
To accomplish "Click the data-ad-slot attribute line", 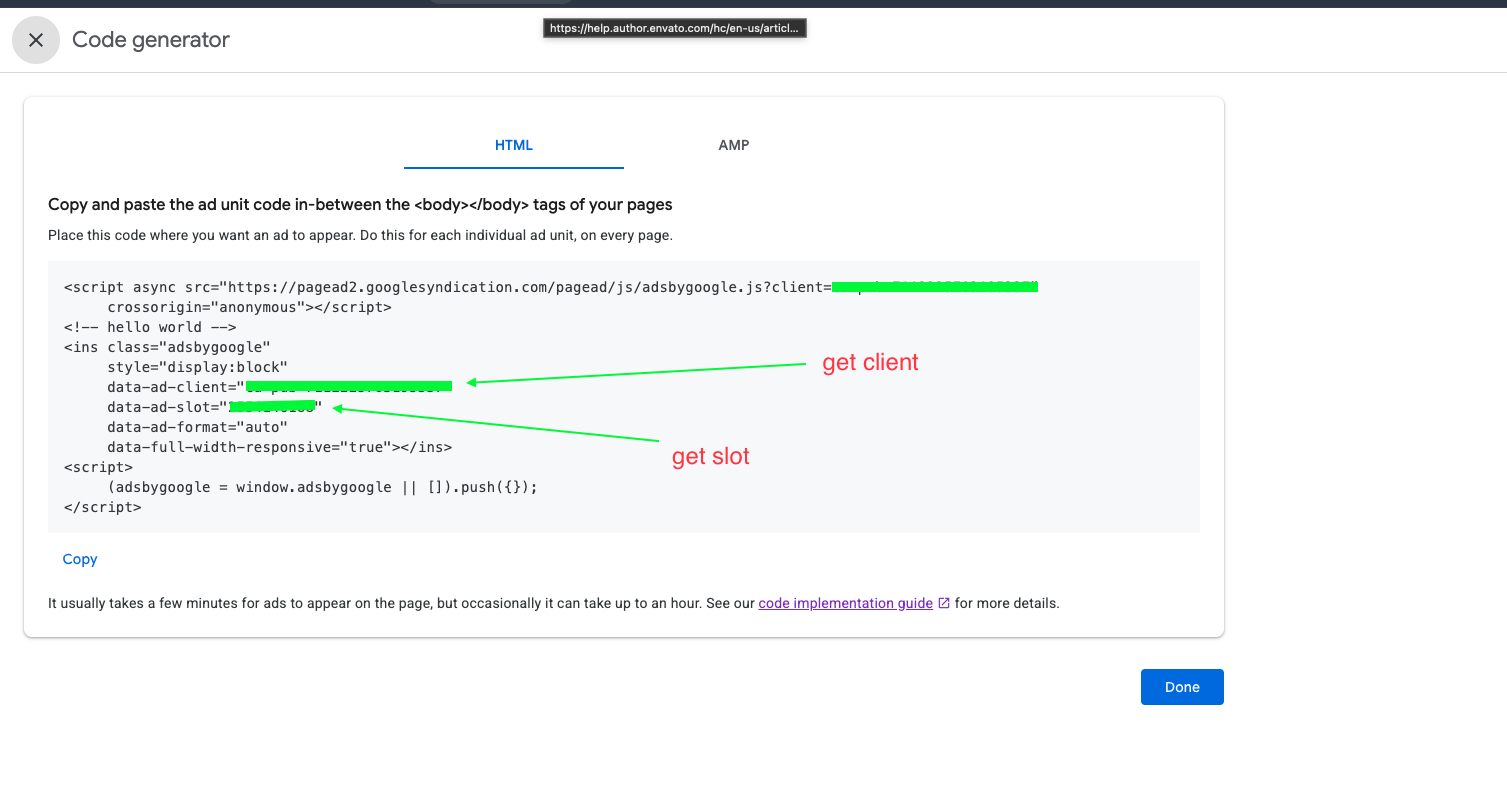I will pyautogui.click(x=165, y=407).
